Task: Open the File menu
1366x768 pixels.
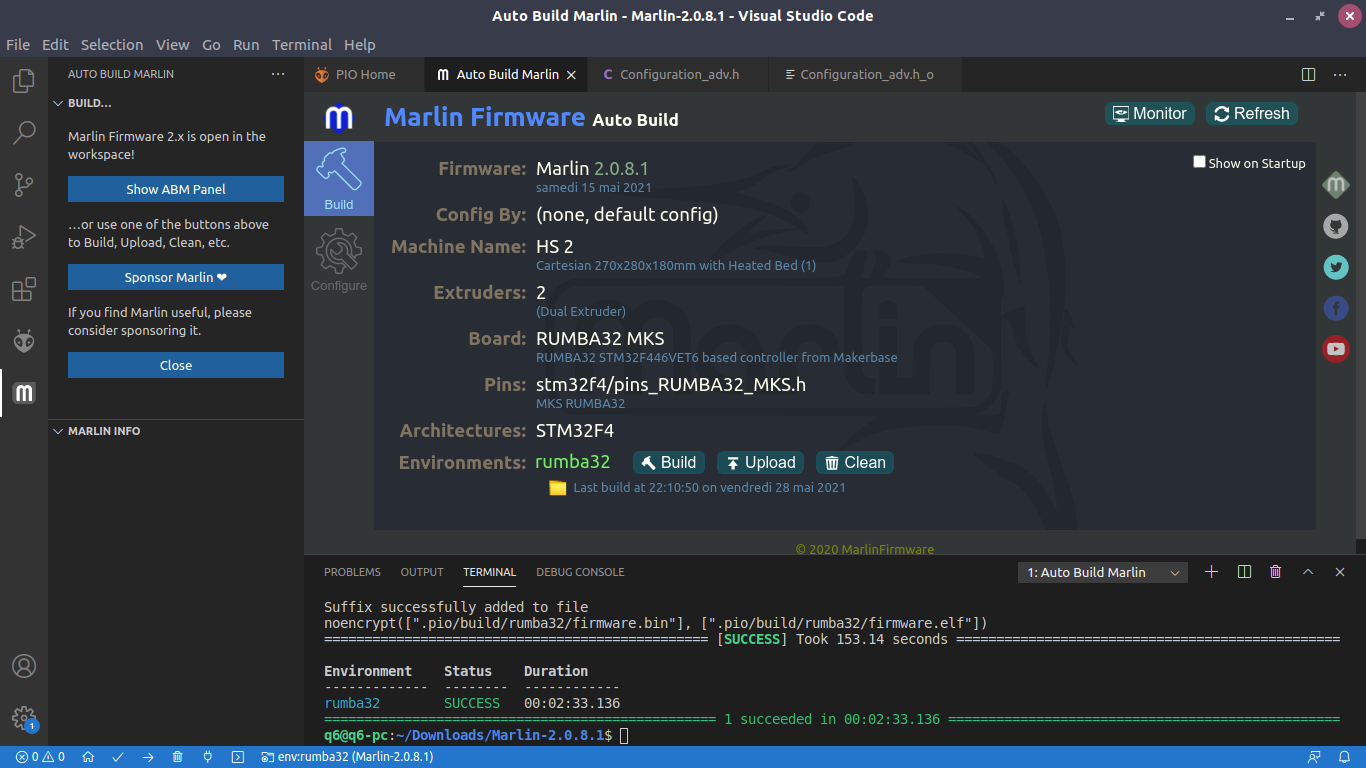Action: point(18,45)
